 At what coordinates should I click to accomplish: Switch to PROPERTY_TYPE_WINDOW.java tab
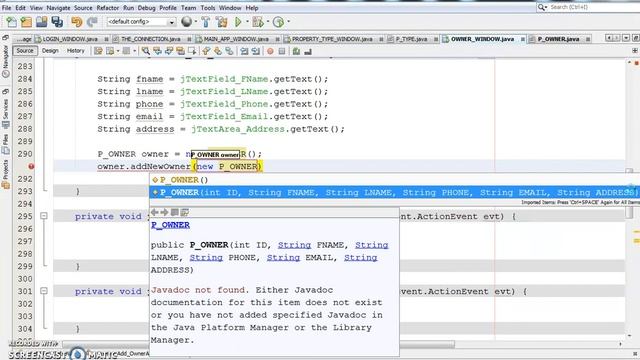(x=331, y=39)
